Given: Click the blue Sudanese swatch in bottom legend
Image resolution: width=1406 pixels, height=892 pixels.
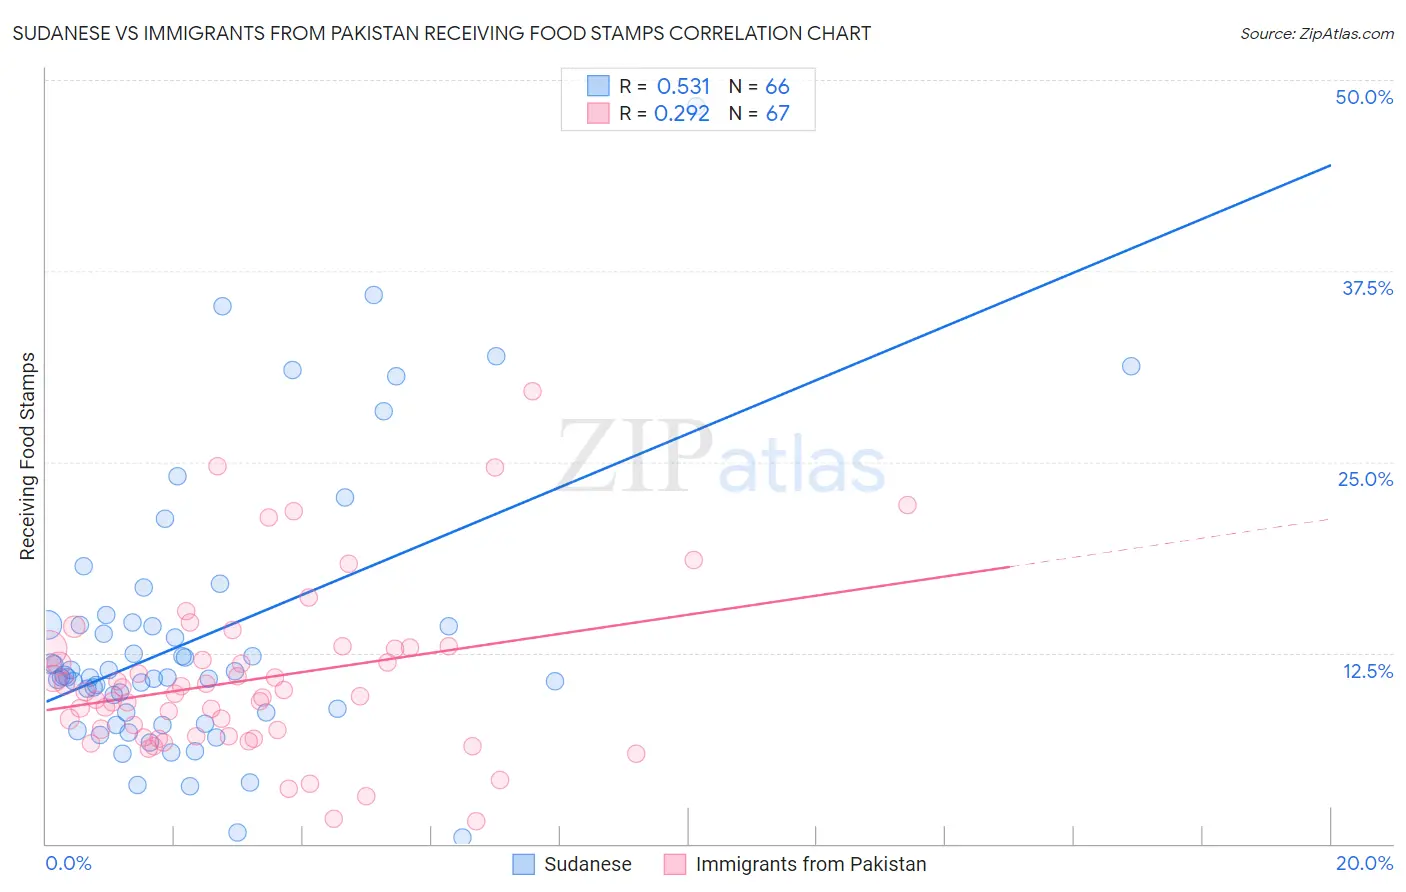Looking at the screenshot, I should pyautogui.click(x=523, y=864).
